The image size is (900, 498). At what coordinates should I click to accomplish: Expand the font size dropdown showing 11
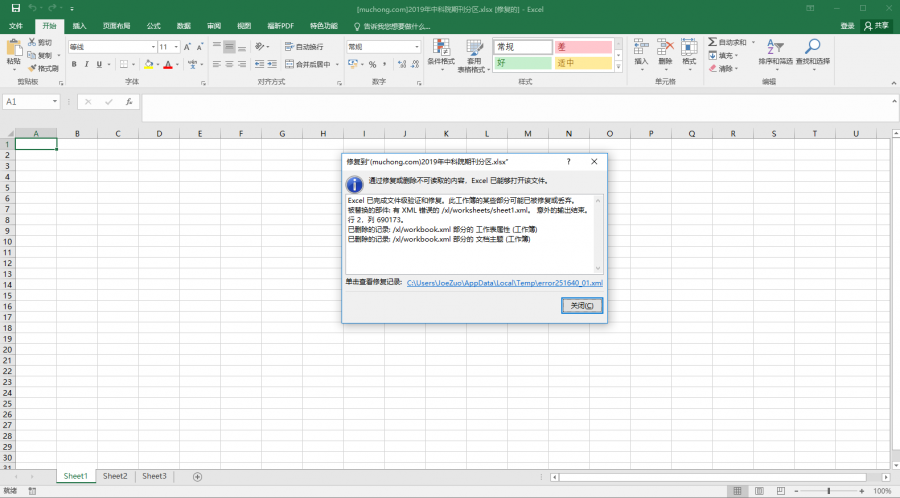[x=176, y=46]
